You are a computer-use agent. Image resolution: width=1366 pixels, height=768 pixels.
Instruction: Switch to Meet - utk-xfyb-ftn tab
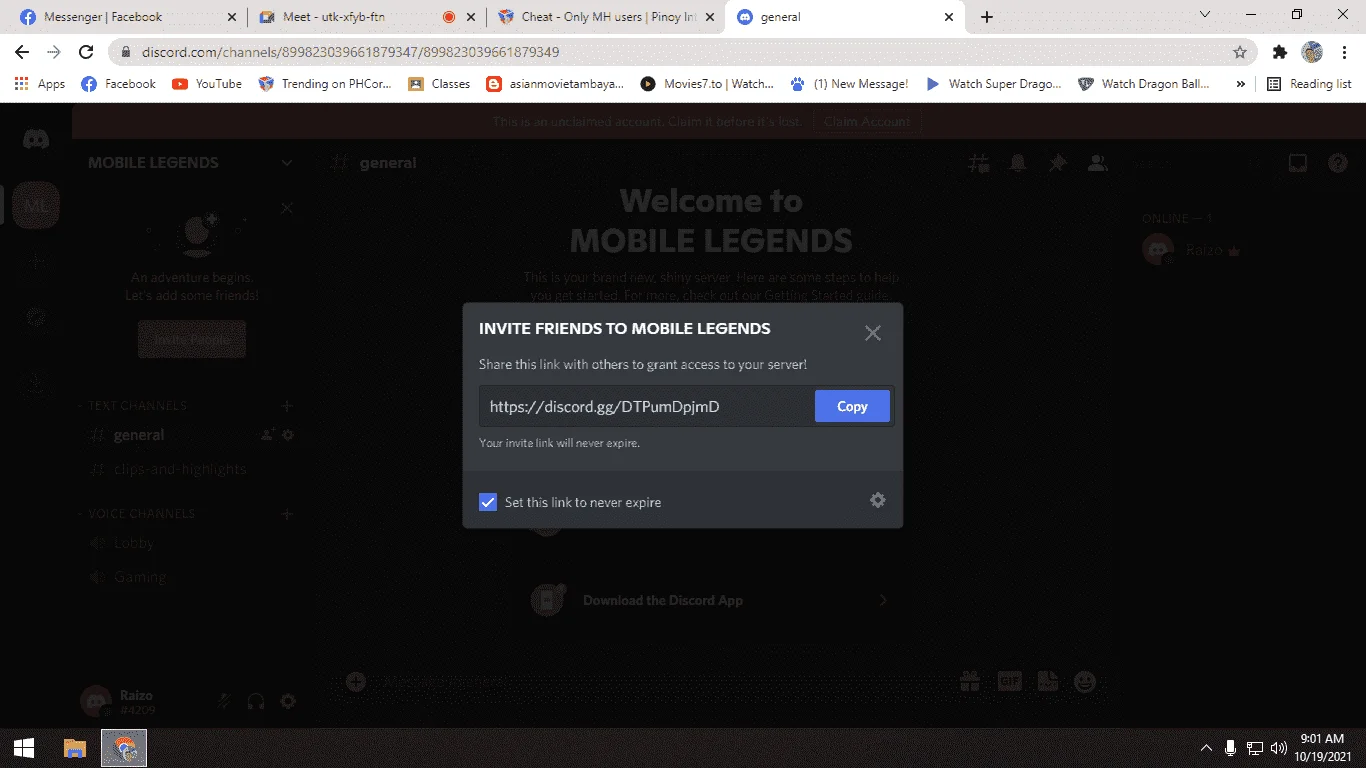366,17
